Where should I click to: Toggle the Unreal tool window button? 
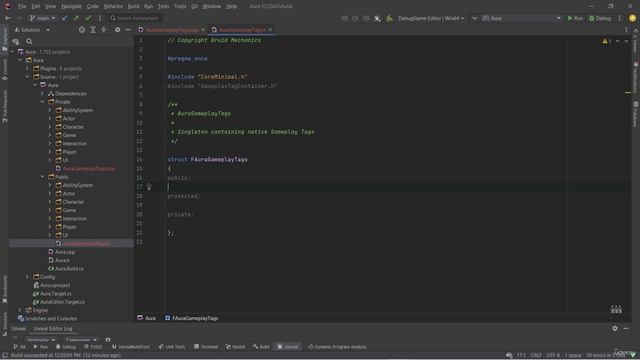[288, 347]
